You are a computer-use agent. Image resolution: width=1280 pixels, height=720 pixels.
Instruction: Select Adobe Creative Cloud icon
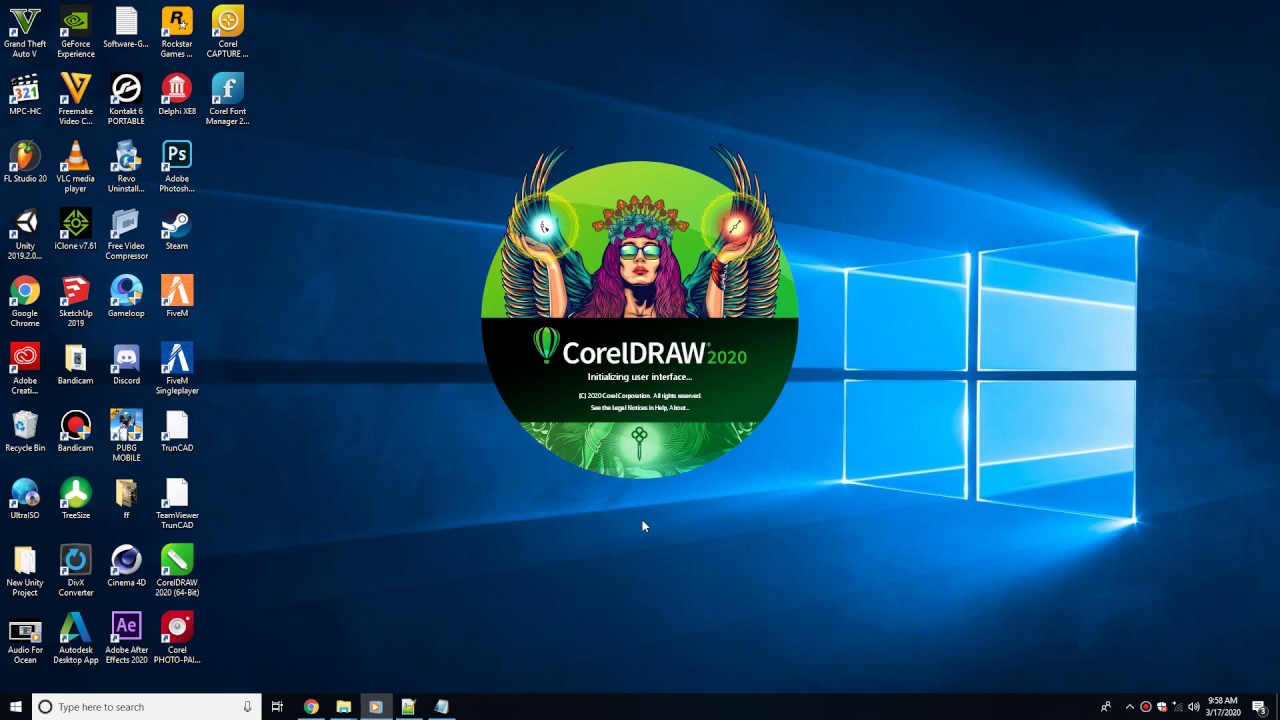pos(25,368)
